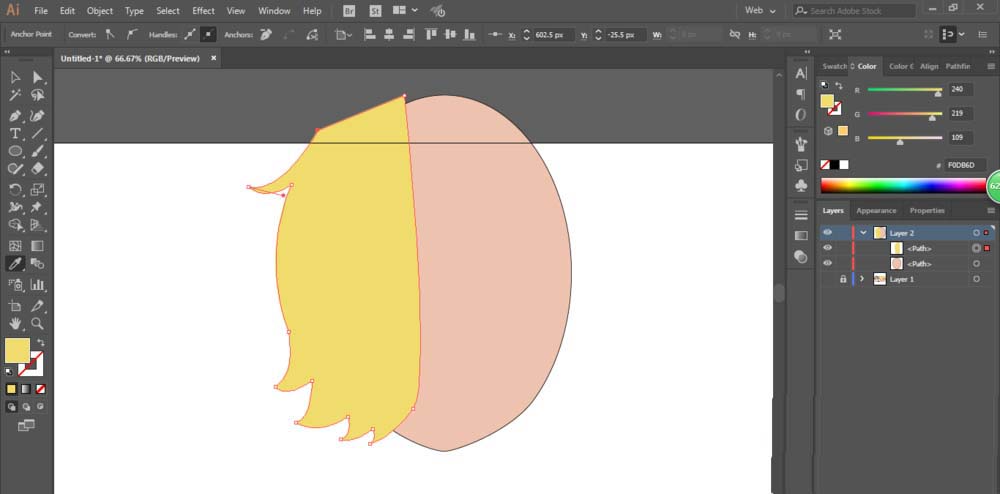Select the Selection tool arrow
Screen dimensions: 1000x494
[15, 77]
